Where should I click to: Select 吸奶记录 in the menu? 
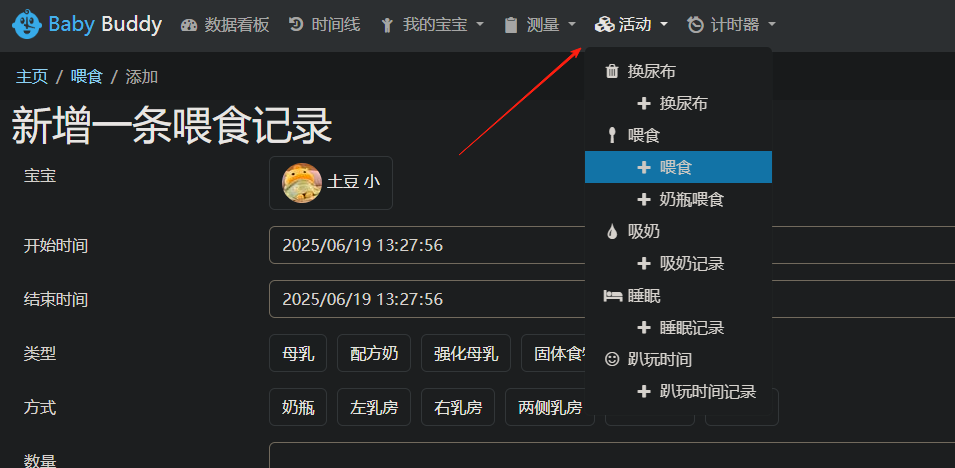click(678, 264)
